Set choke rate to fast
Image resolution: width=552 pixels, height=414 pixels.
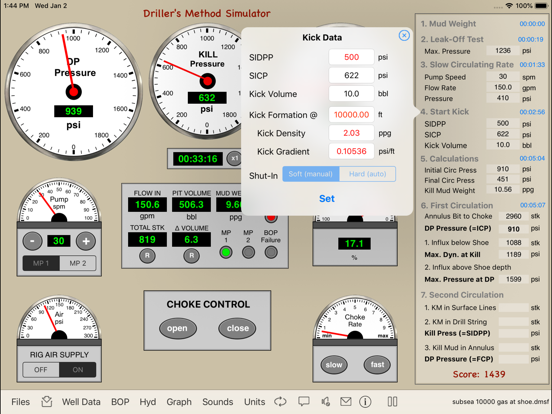(x=377, y=365)
